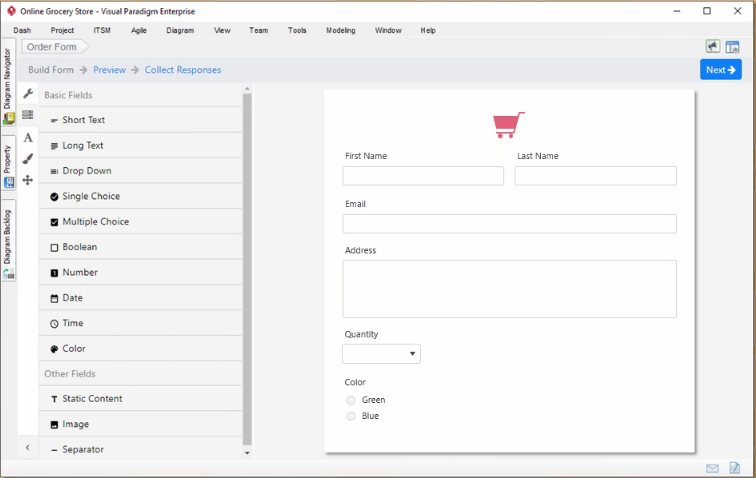The height and width of the screenshot is (478, 756).
Task: Click the field list scroll-down arrow
Action: tap(248, 453)
